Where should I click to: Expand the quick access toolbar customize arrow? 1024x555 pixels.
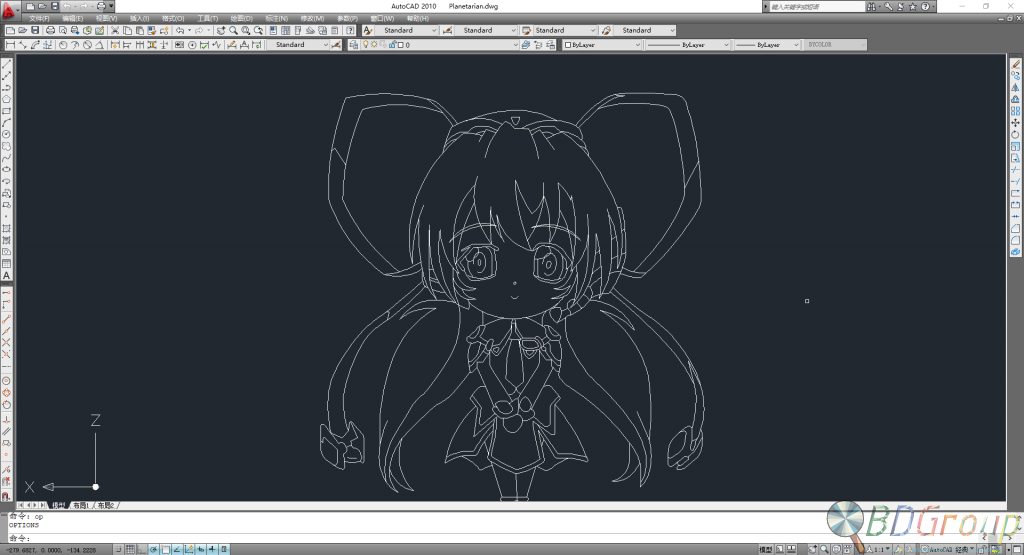[x=111, y=6]
